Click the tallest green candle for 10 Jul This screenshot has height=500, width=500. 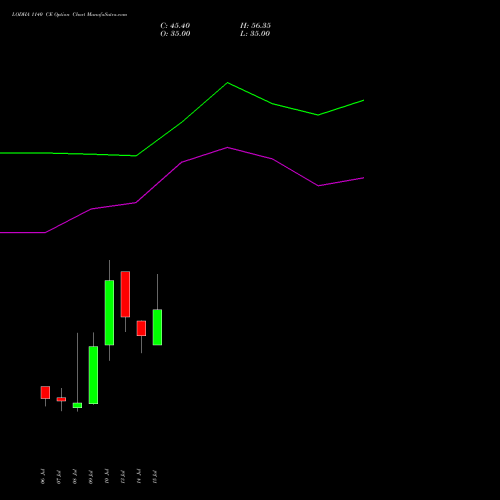(109, 313)
